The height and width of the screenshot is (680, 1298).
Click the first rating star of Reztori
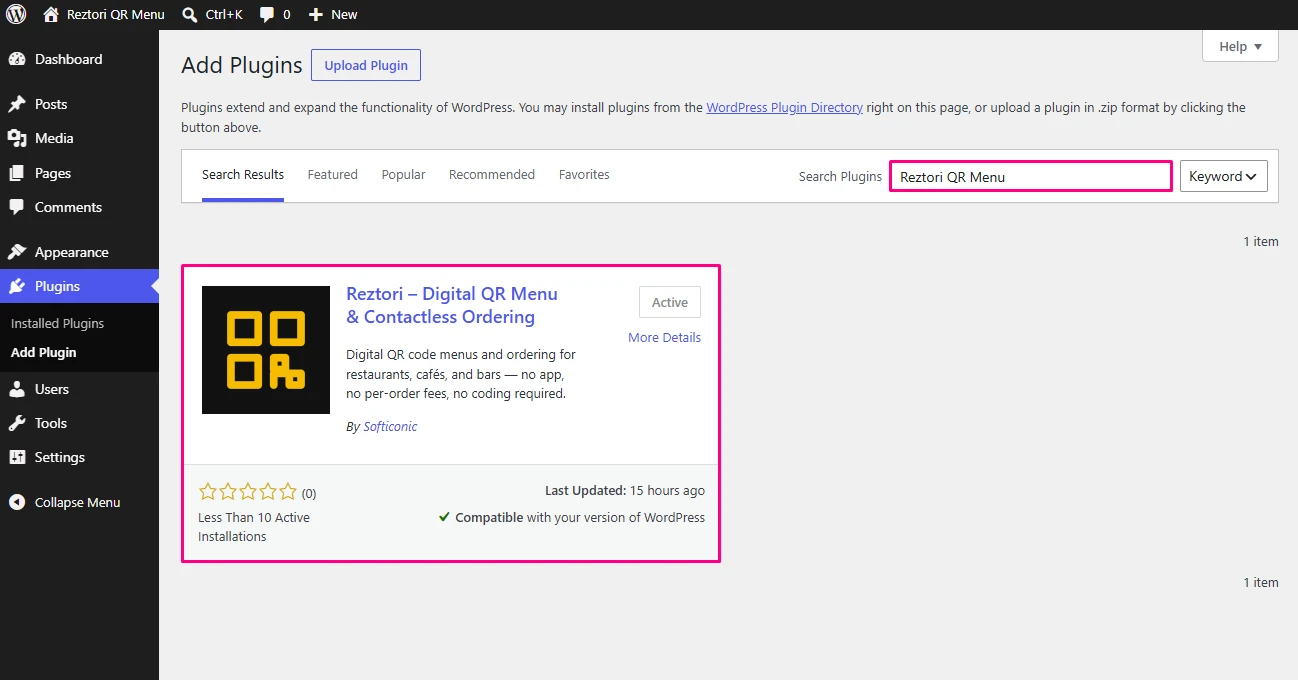(x=208, y=491)
